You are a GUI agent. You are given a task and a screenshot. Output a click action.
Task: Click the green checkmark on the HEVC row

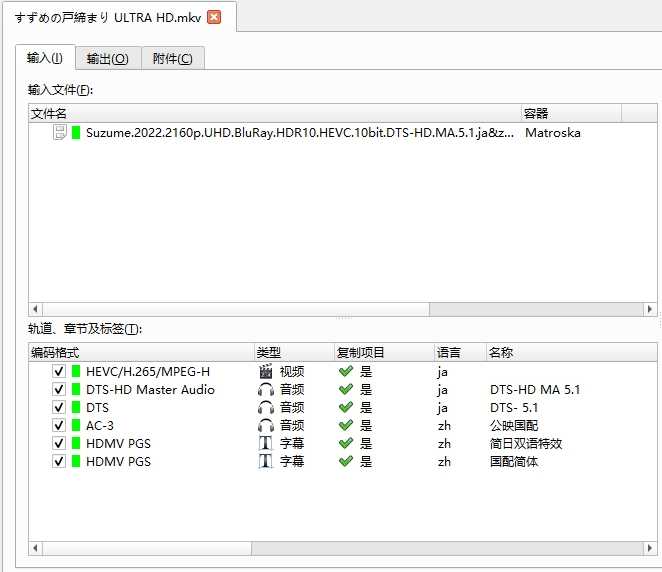[x=346, y=371]
